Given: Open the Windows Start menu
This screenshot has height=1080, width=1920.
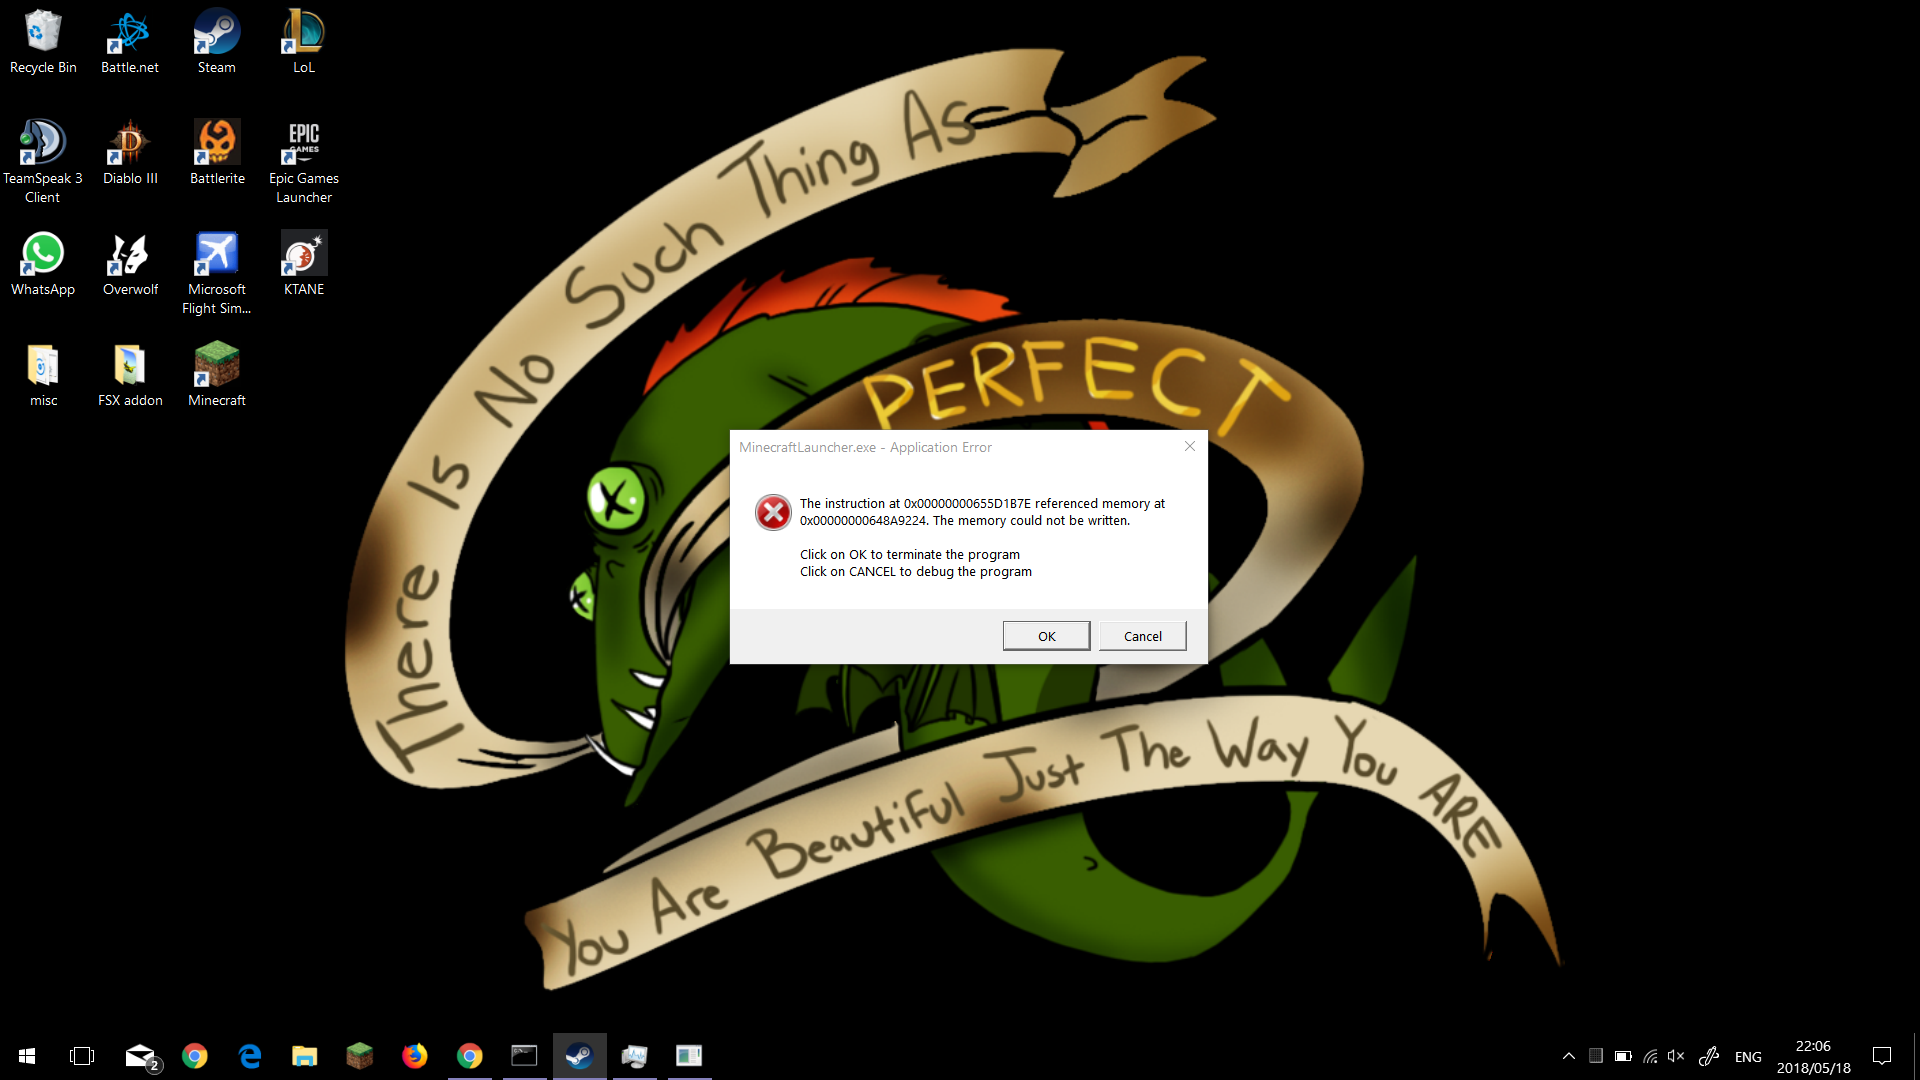Looking at the screenshot, I should [x=27, y=1056].
